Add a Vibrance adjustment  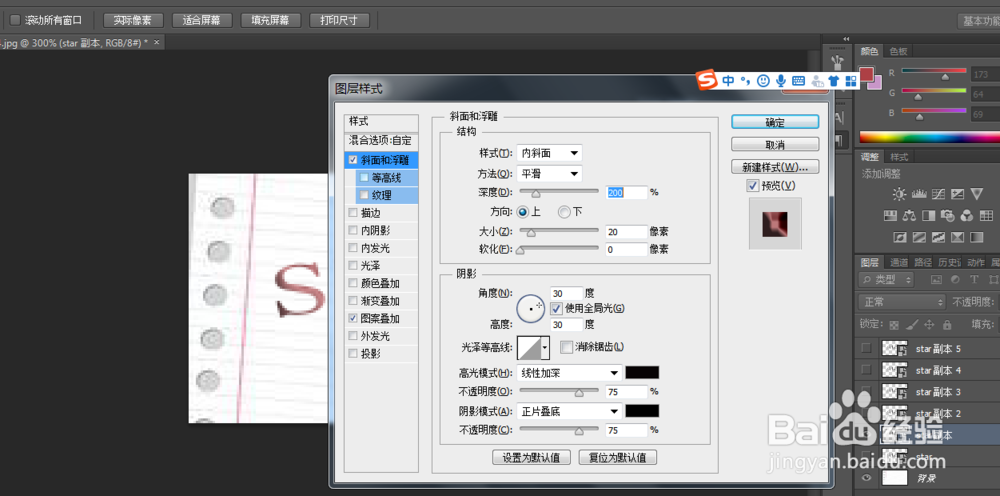[976, 194]
